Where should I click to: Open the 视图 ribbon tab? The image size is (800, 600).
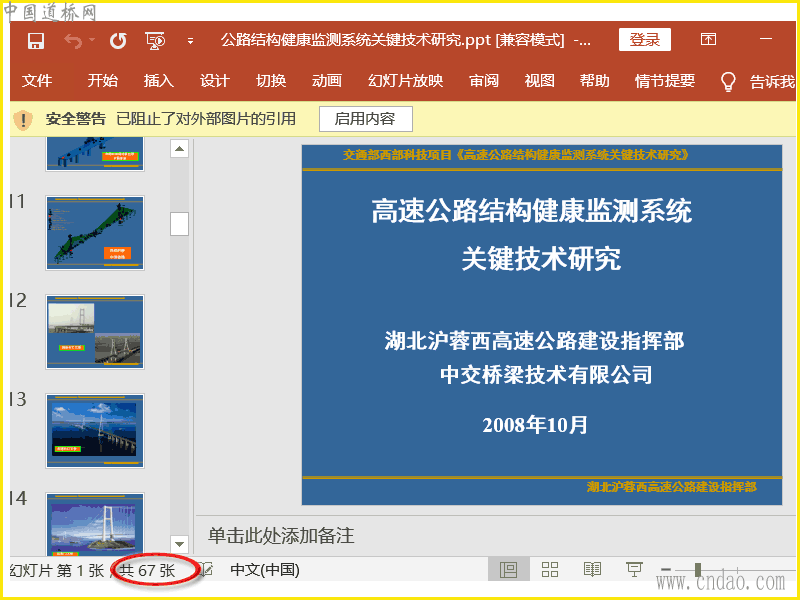coord(539,81)
